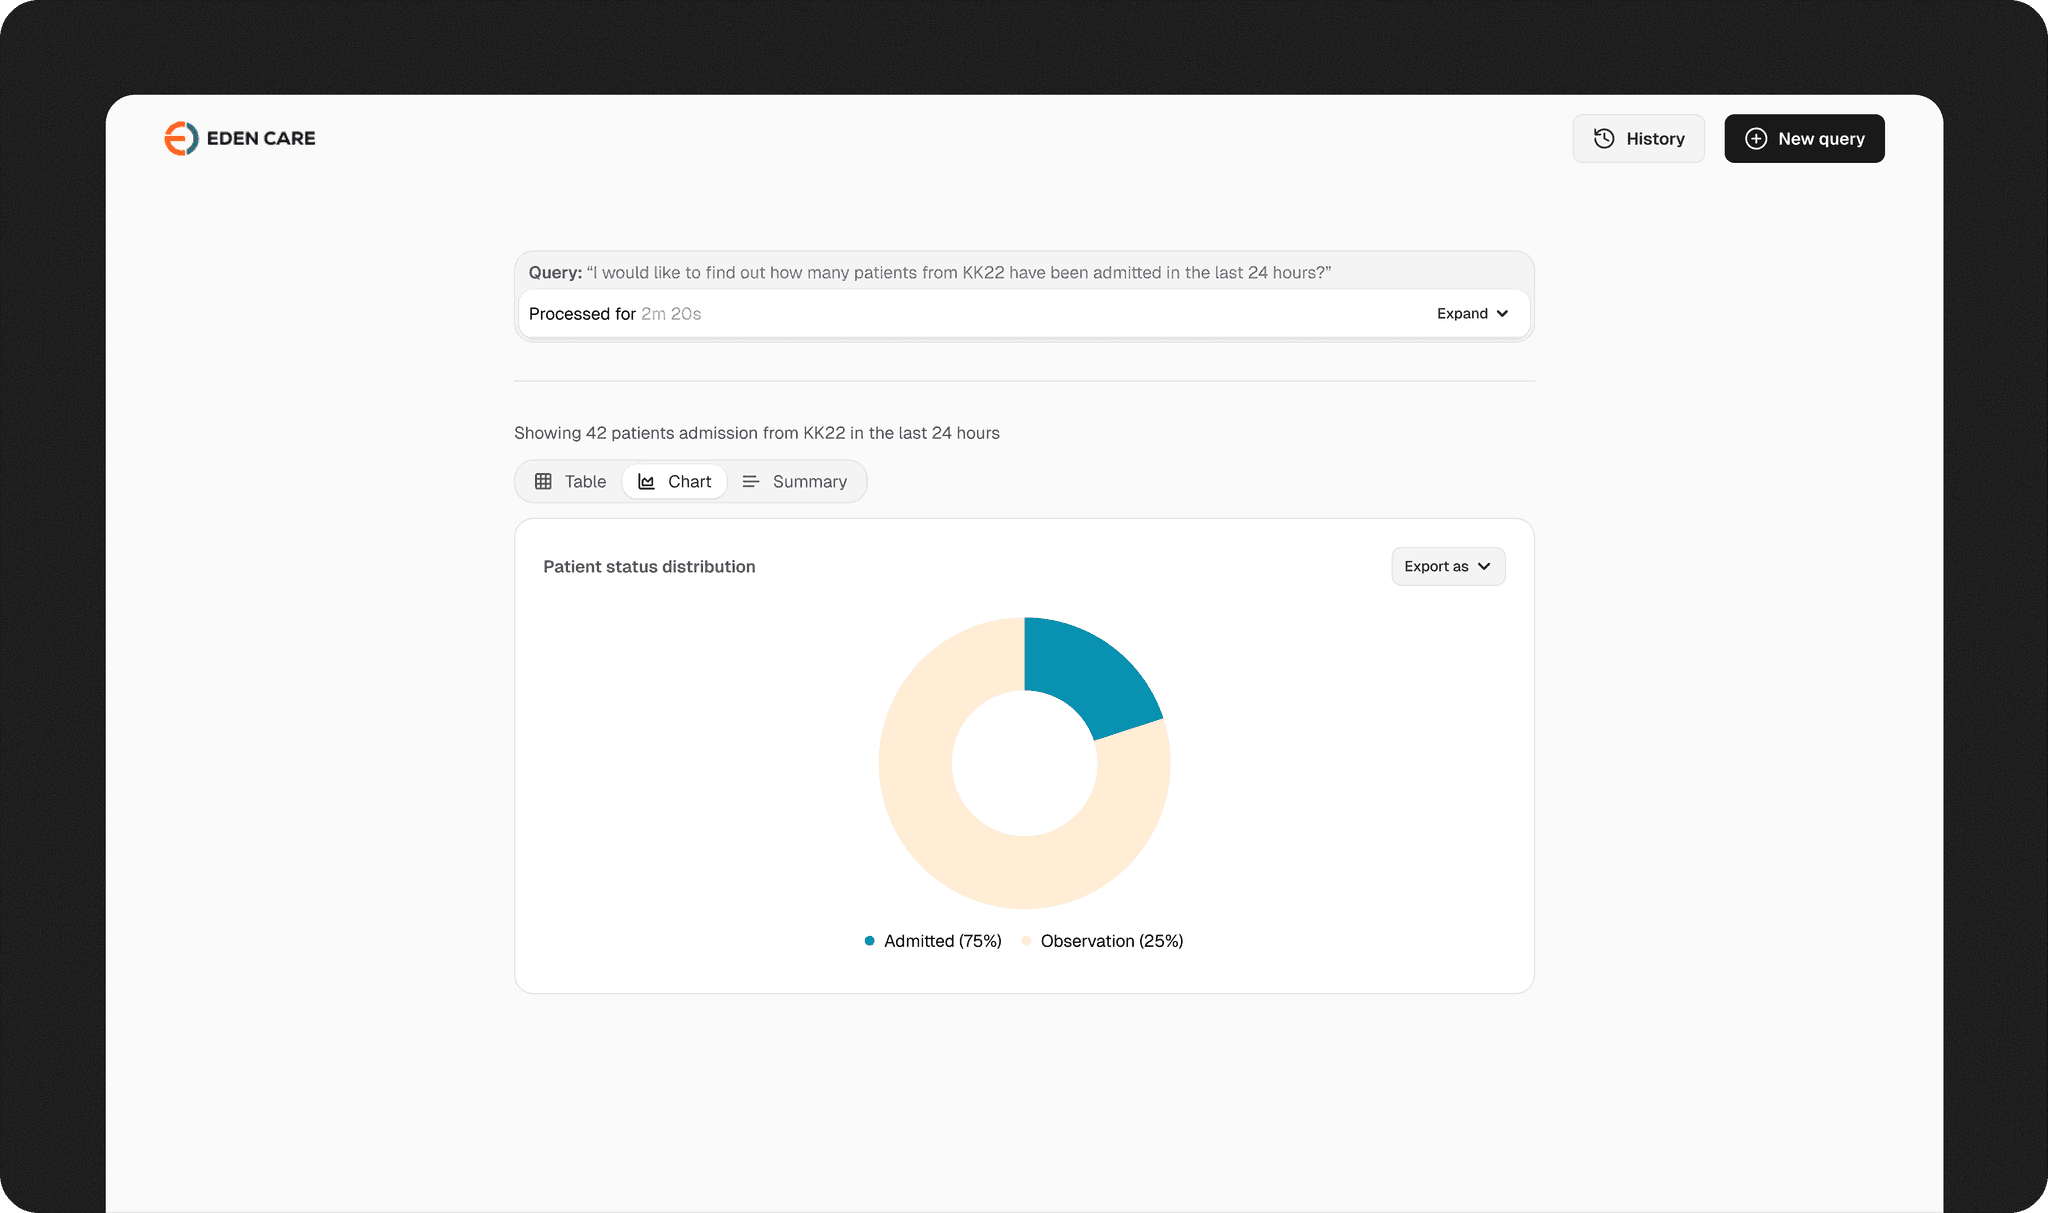Viewport: 2048px width, 1213px height.
Task: Click the plus icon in New query
Action: pos(1756,138)
